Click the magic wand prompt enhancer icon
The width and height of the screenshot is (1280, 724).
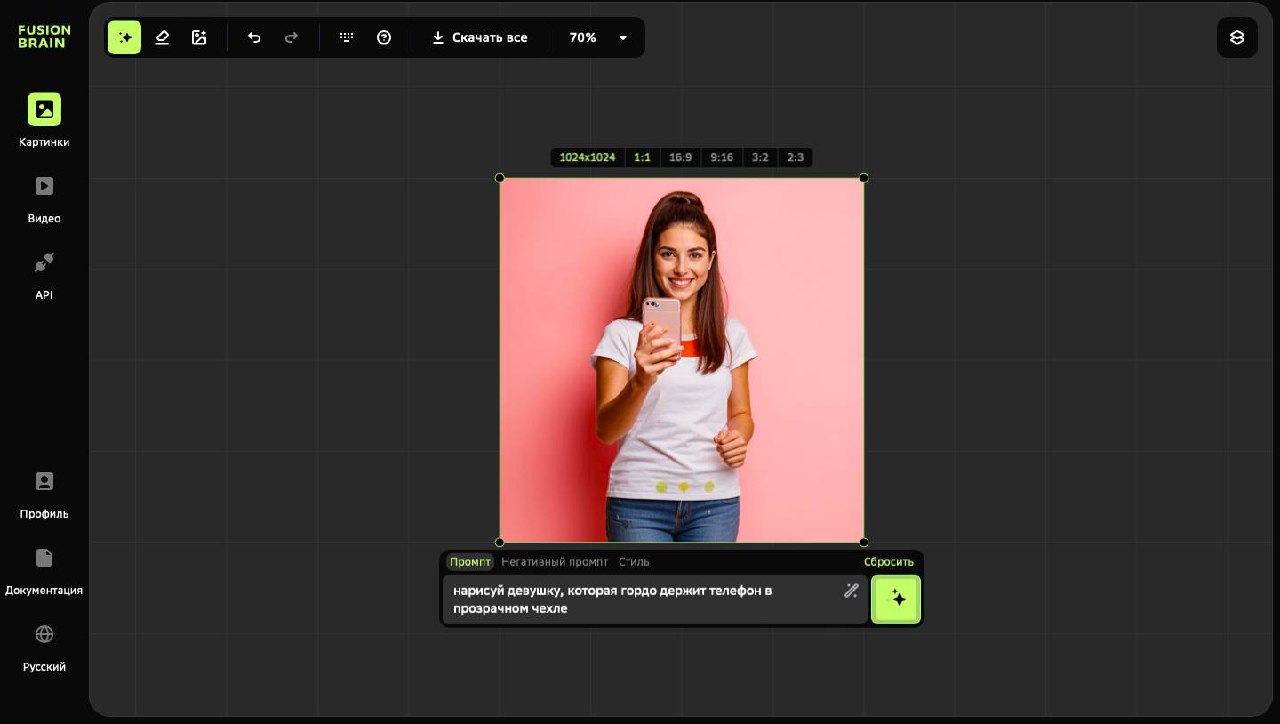click(x=851, y=591)
